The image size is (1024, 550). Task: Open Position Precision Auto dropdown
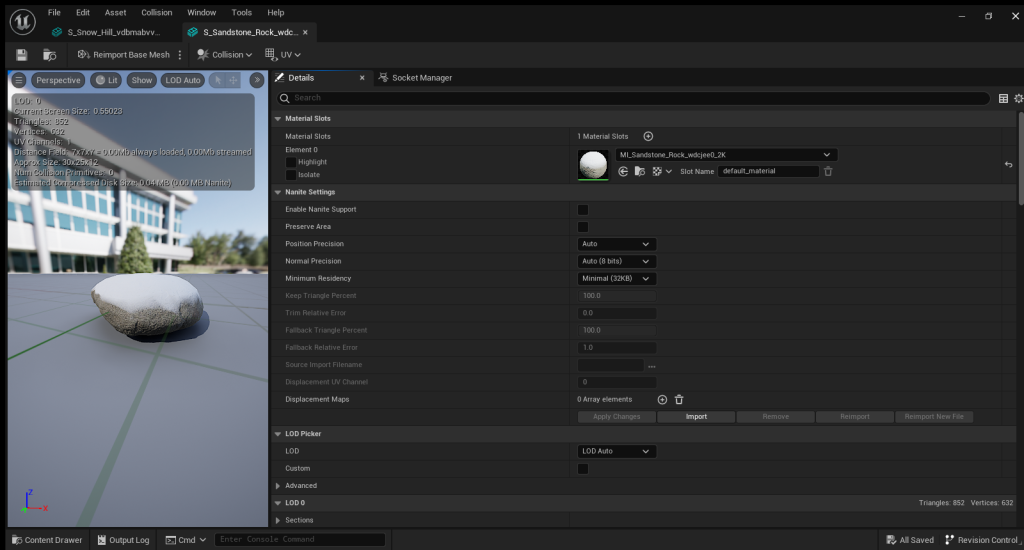click(x=616, y=244)
